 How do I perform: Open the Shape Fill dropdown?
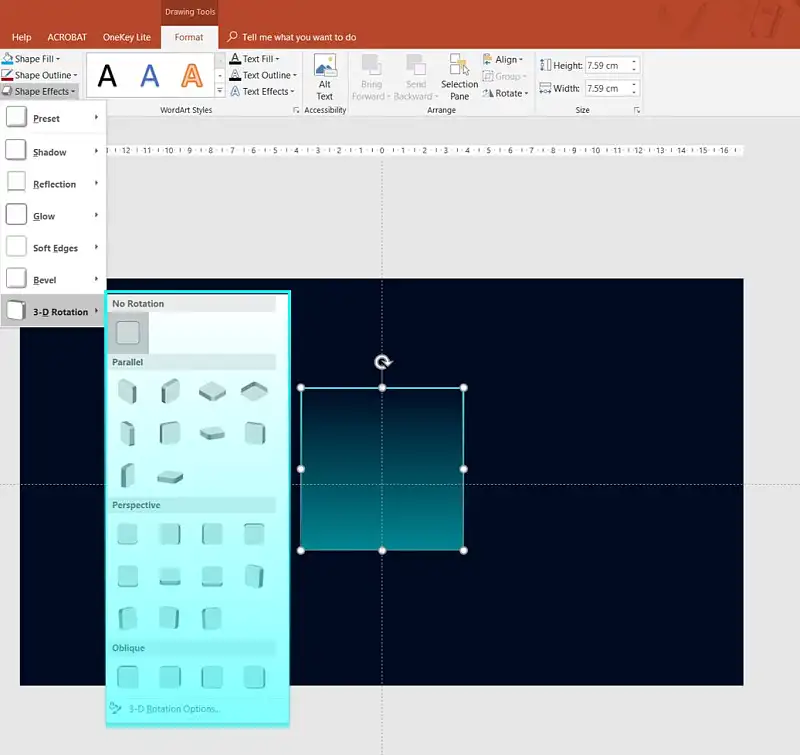coord(31,59)
